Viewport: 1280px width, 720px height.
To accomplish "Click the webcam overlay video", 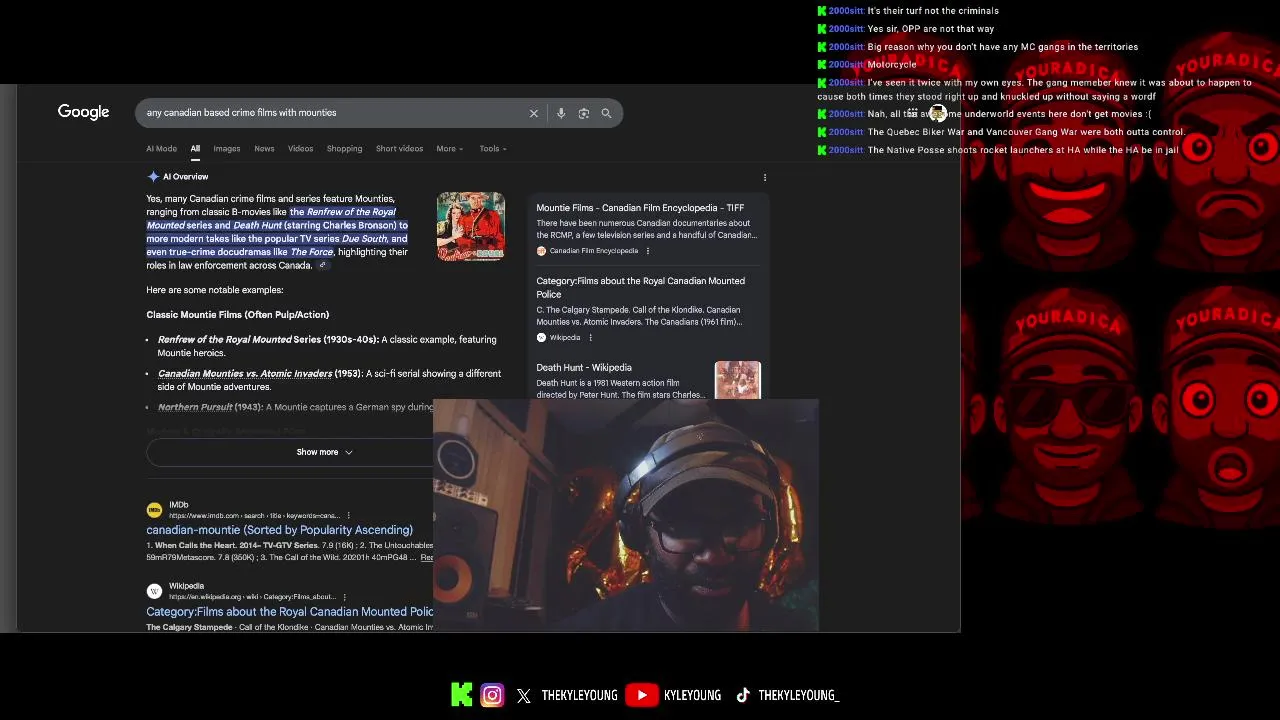I will tap(626, 515).
